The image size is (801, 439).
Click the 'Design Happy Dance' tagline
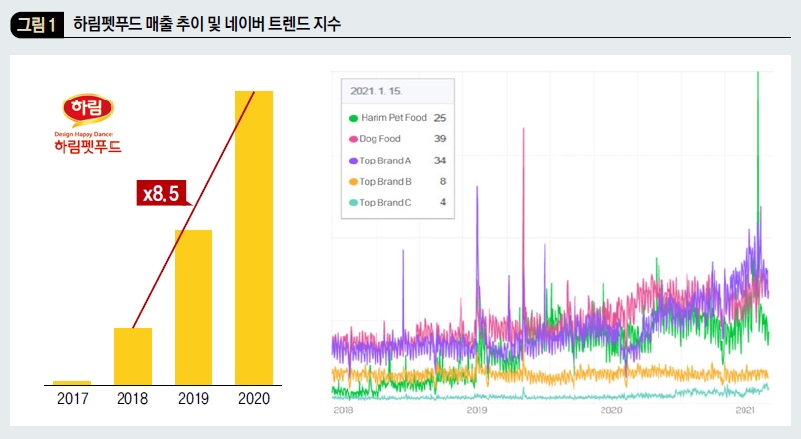tap(84, 134)
